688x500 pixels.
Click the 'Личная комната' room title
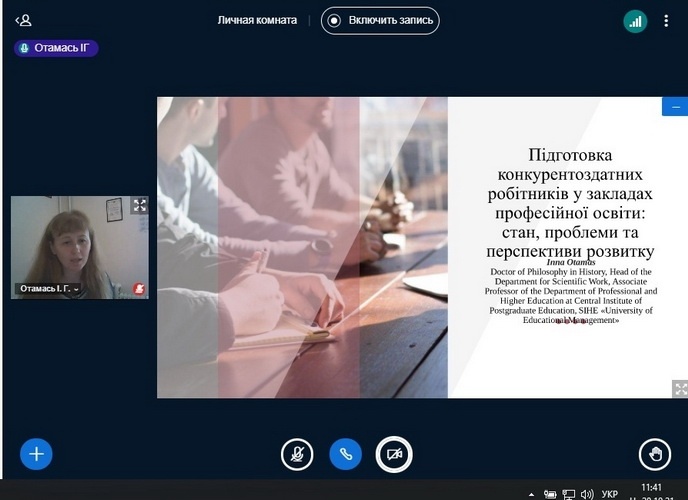257,20
